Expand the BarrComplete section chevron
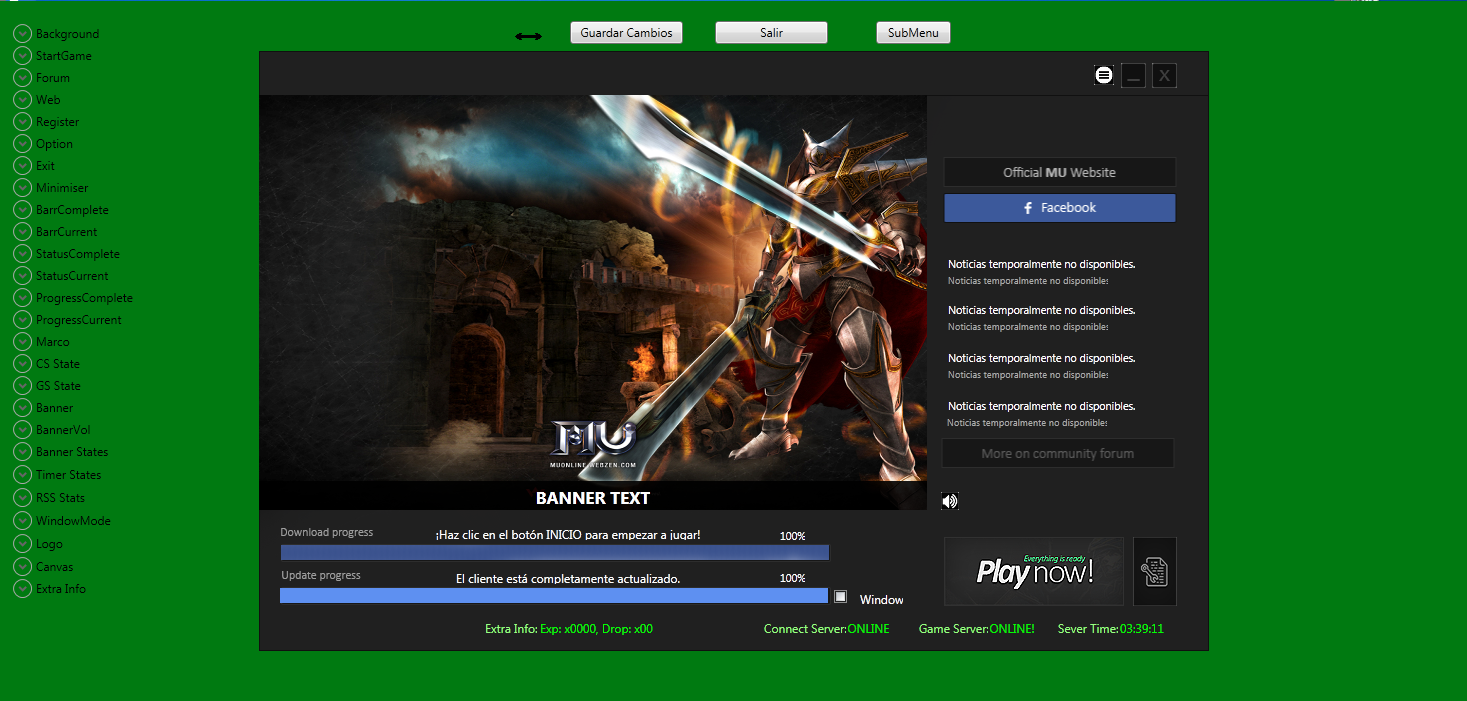The height and width of the screenshot is (701, 1467). click(22, 209)
